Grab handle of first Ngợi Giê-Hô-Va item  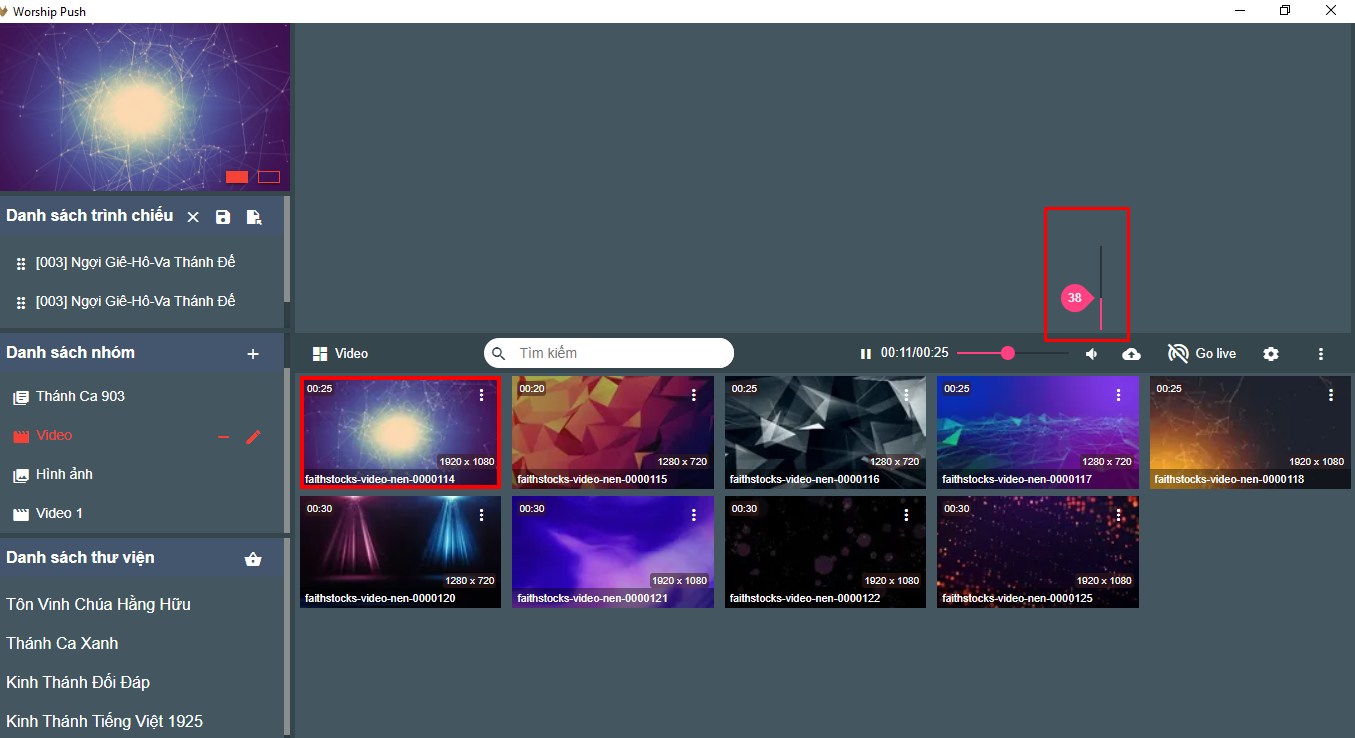(x=20, y=264)
